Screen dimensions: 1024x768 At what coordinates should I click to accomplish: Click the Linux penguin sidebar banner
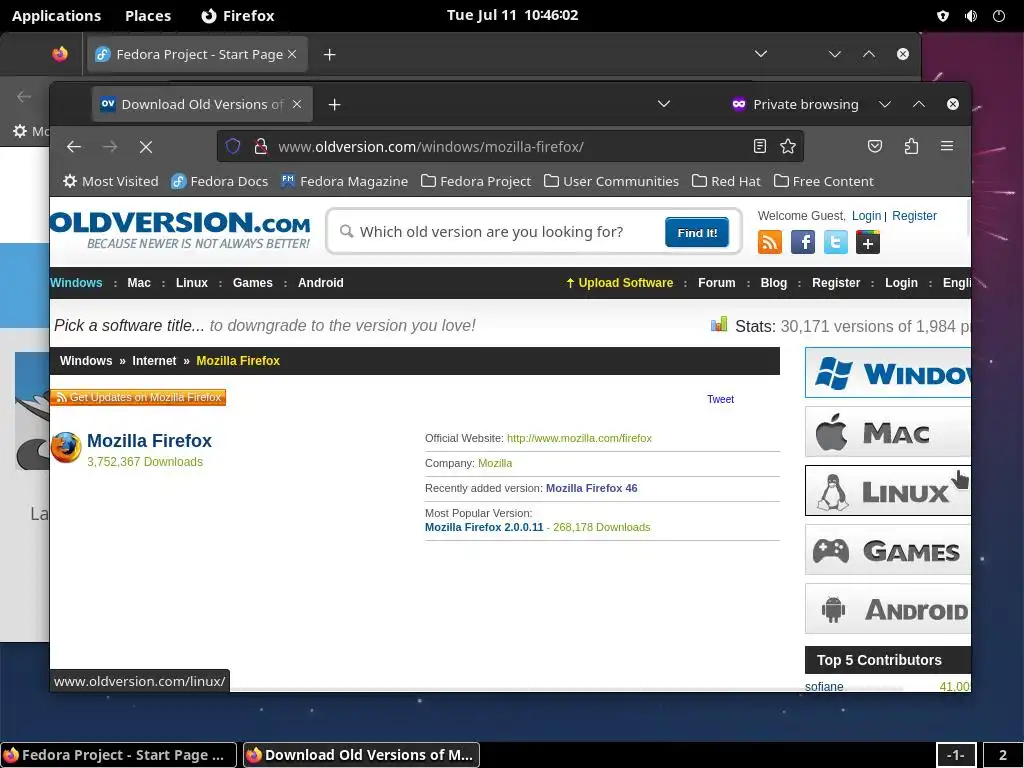point(888,490)
